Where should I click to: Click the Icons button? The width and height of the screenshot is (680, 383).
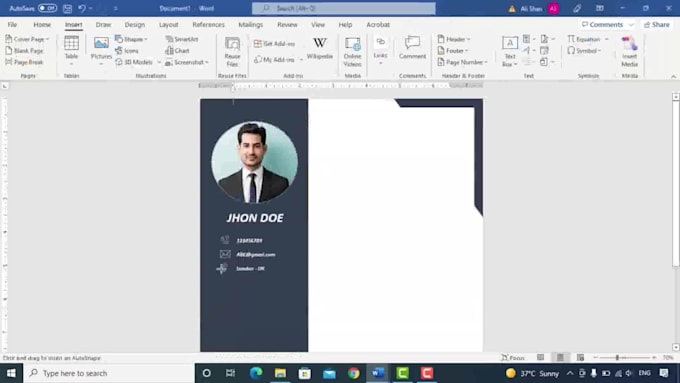click(x=127, y=51)
